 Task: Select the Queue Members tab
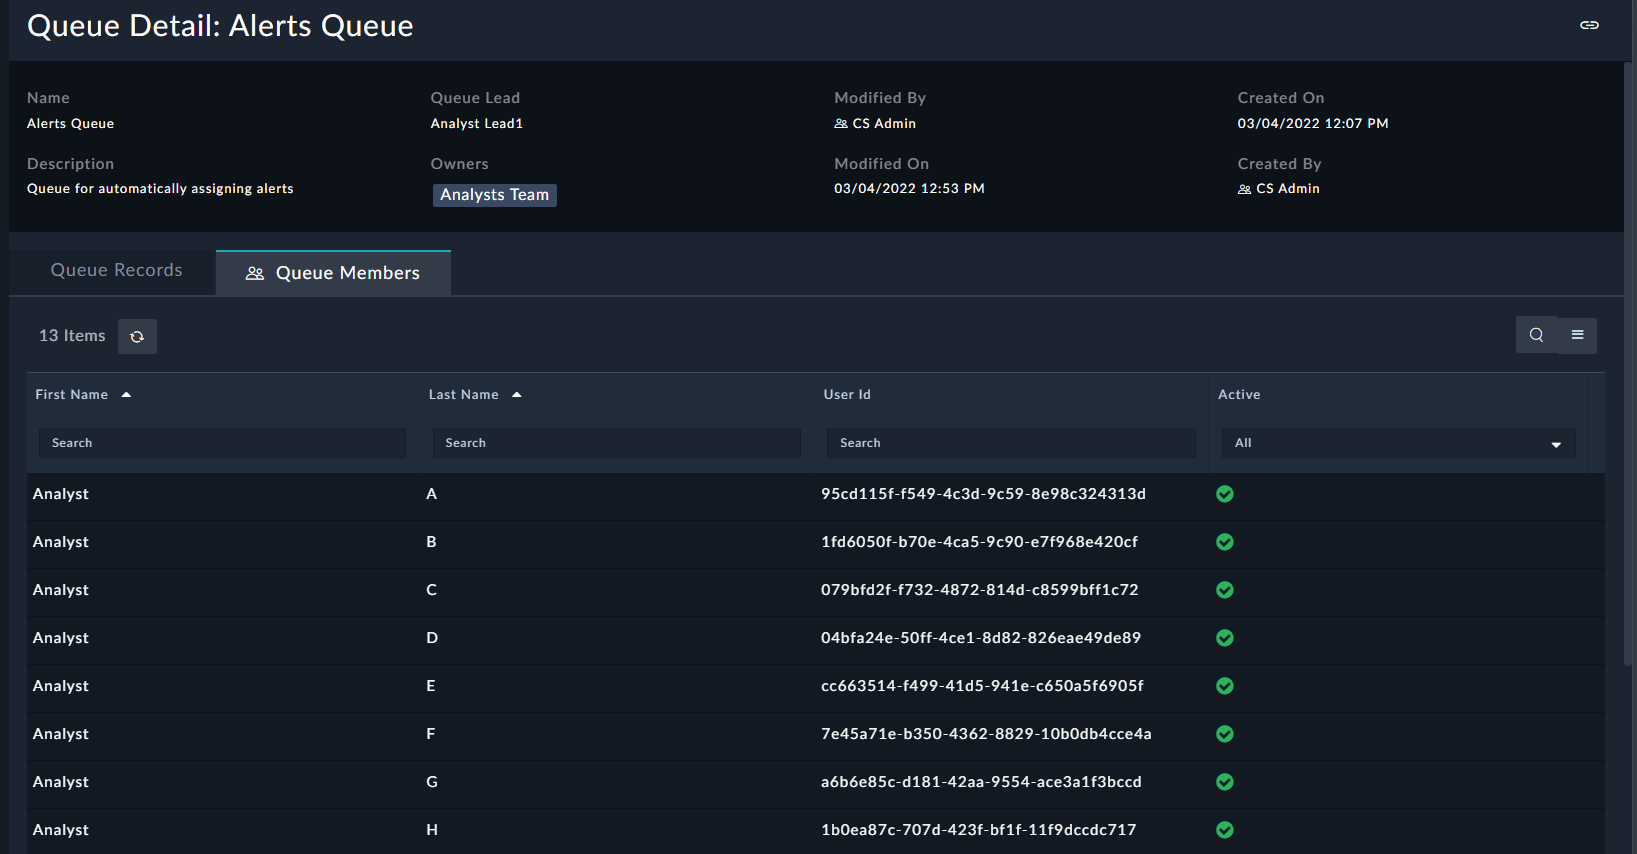(333, 273)
